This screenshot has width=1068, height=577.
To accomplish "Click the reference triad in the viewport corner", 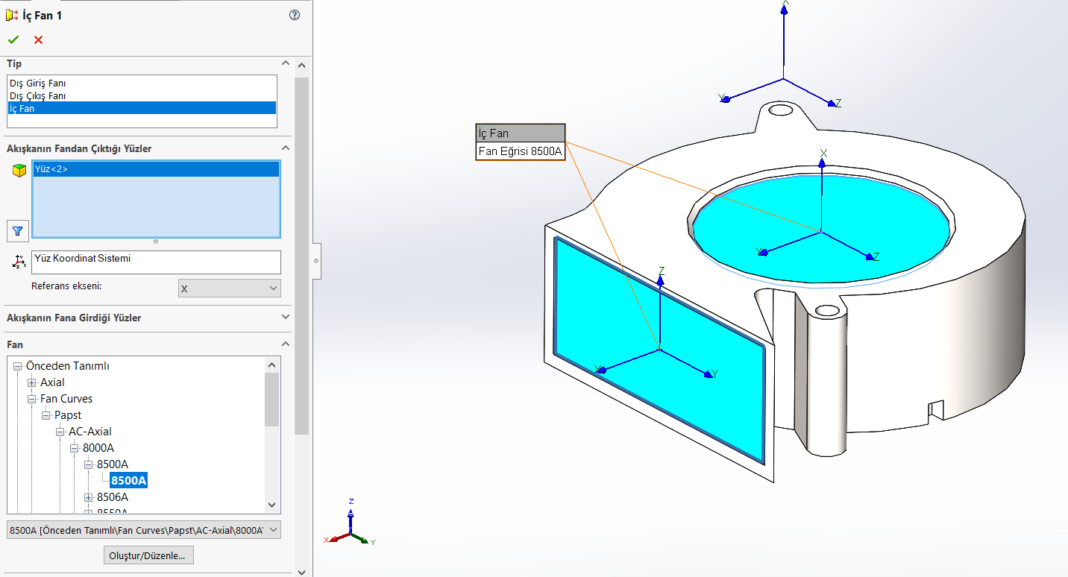I will pos(352,533).
